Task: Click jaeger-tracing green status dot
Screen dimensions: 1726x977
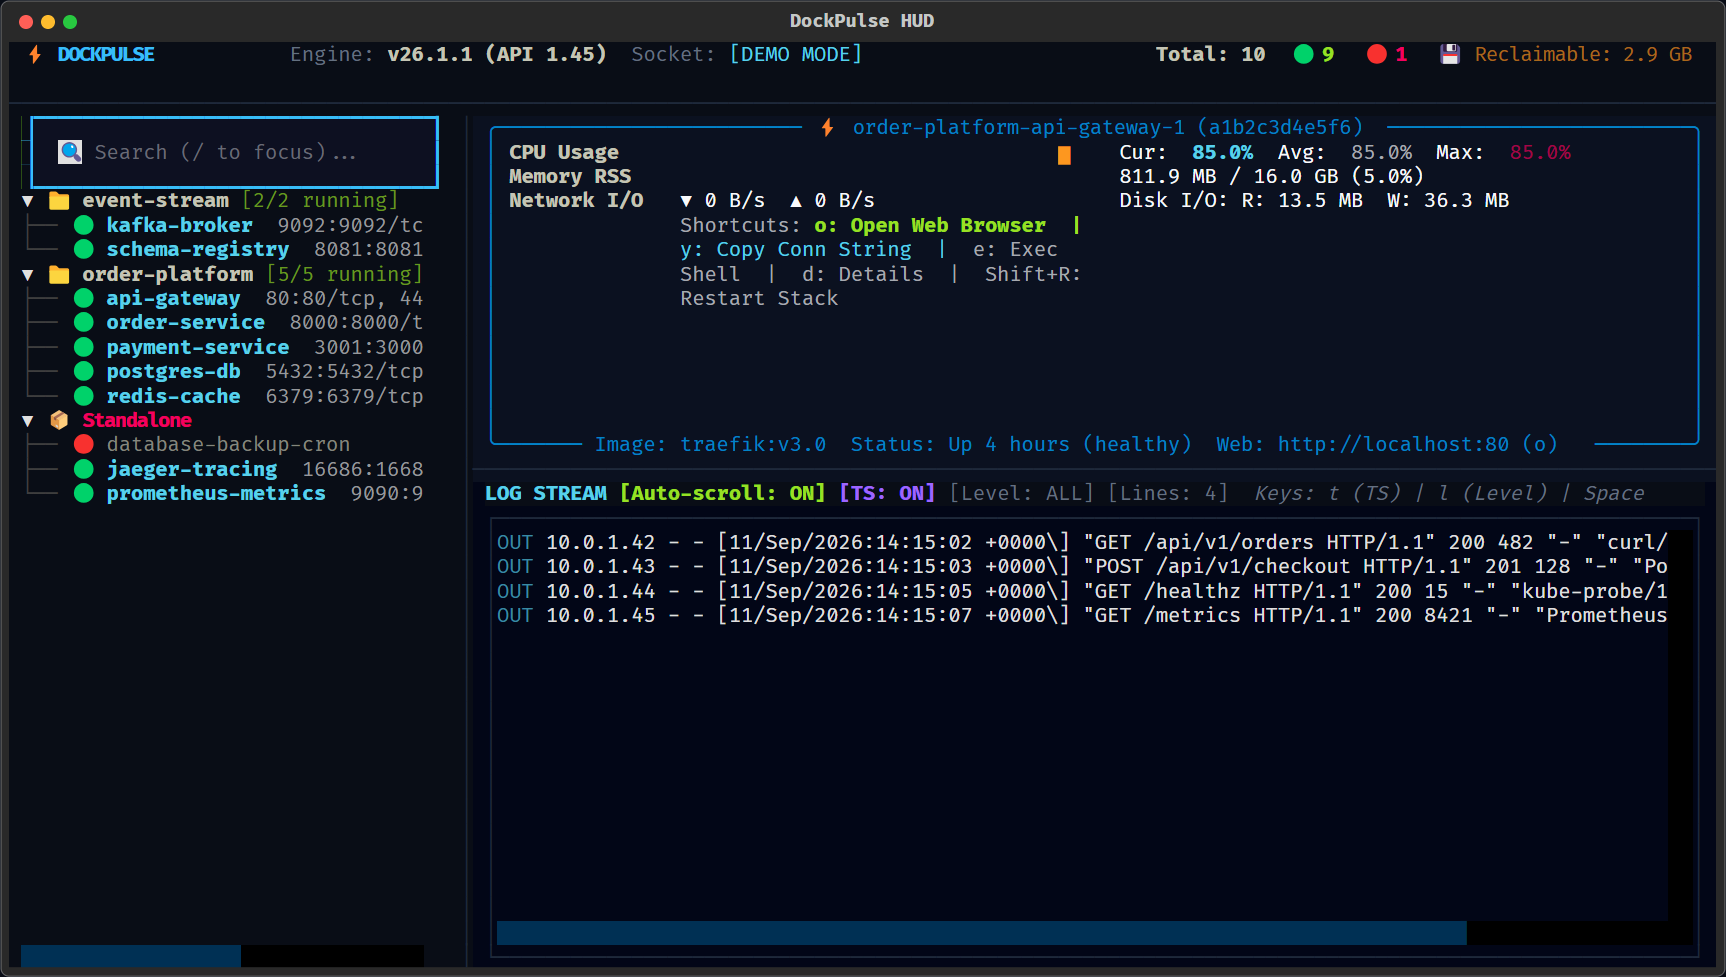Action: 84,469
